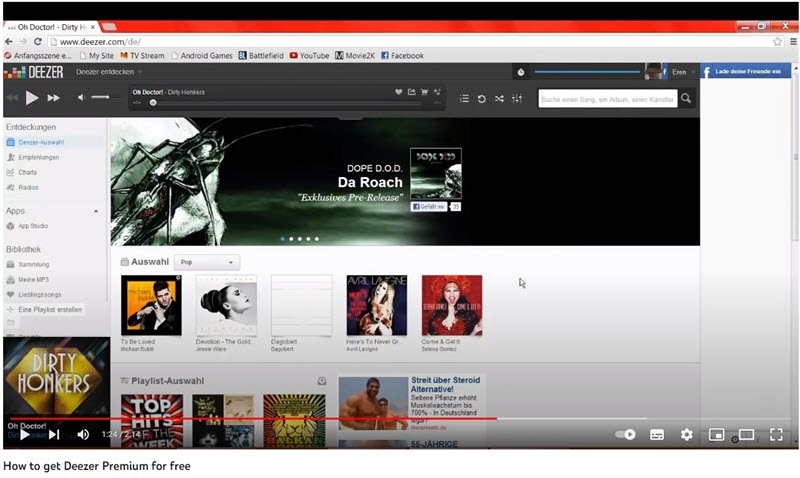The height and width of the screenshot is (478, 800).
Task: Open the equalizer icon in Deezer player
Action: point(517,98)
